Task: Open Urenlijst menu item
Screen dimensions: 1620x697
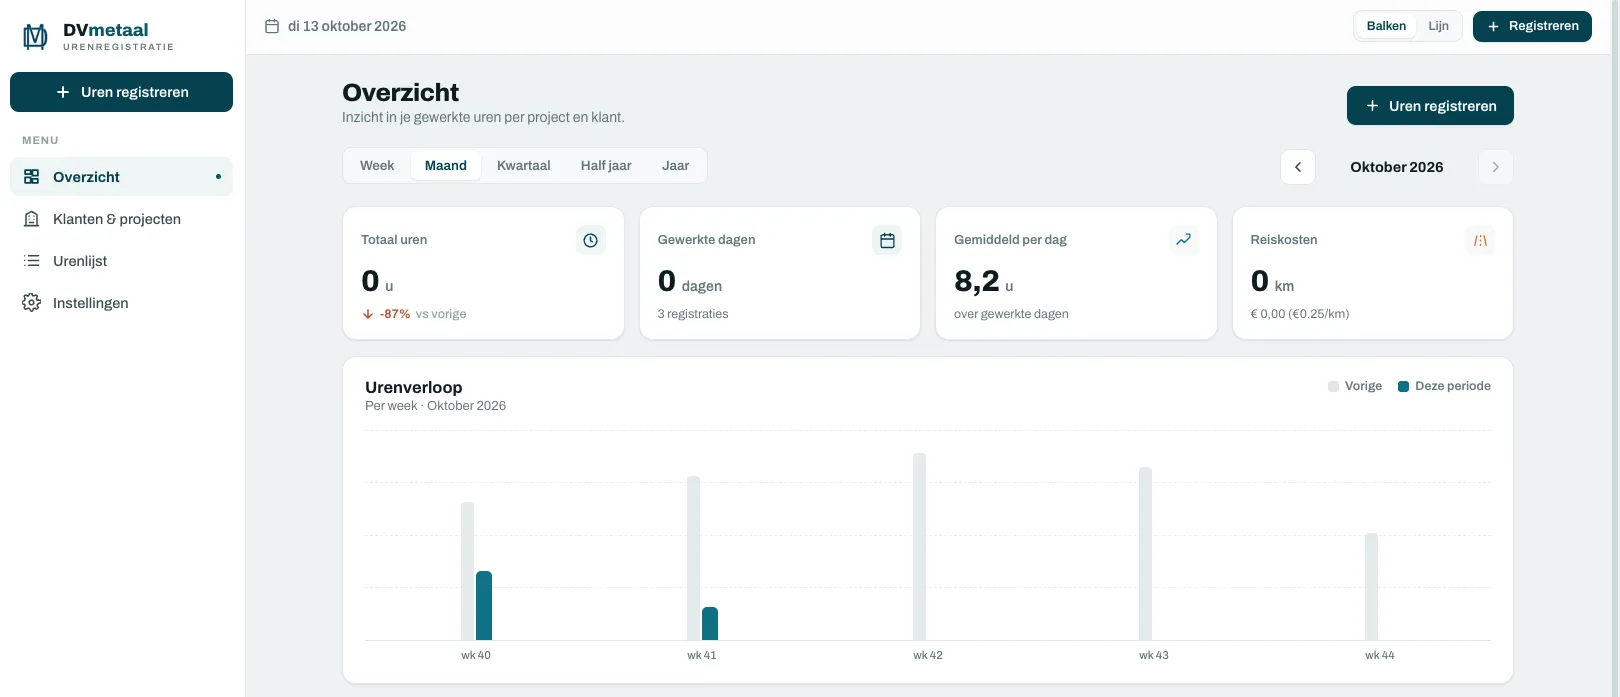Action: click(121, 261)
